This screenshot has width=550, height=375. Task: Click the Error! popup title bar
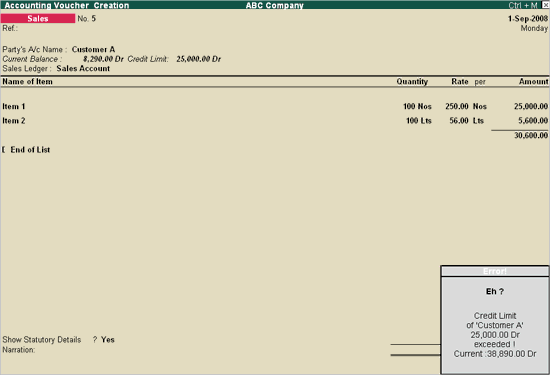coord(495,271)
